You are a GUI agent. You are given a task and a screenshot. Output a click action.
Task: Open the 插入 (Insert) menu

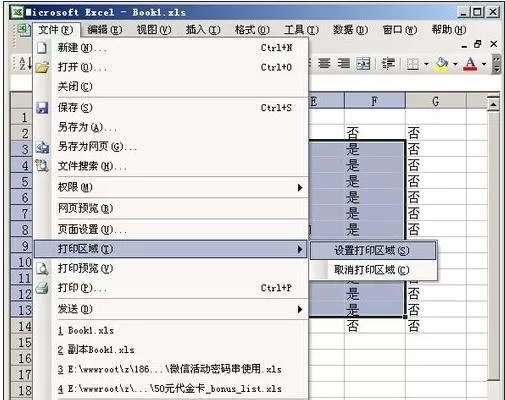click(x=203, y=30)
